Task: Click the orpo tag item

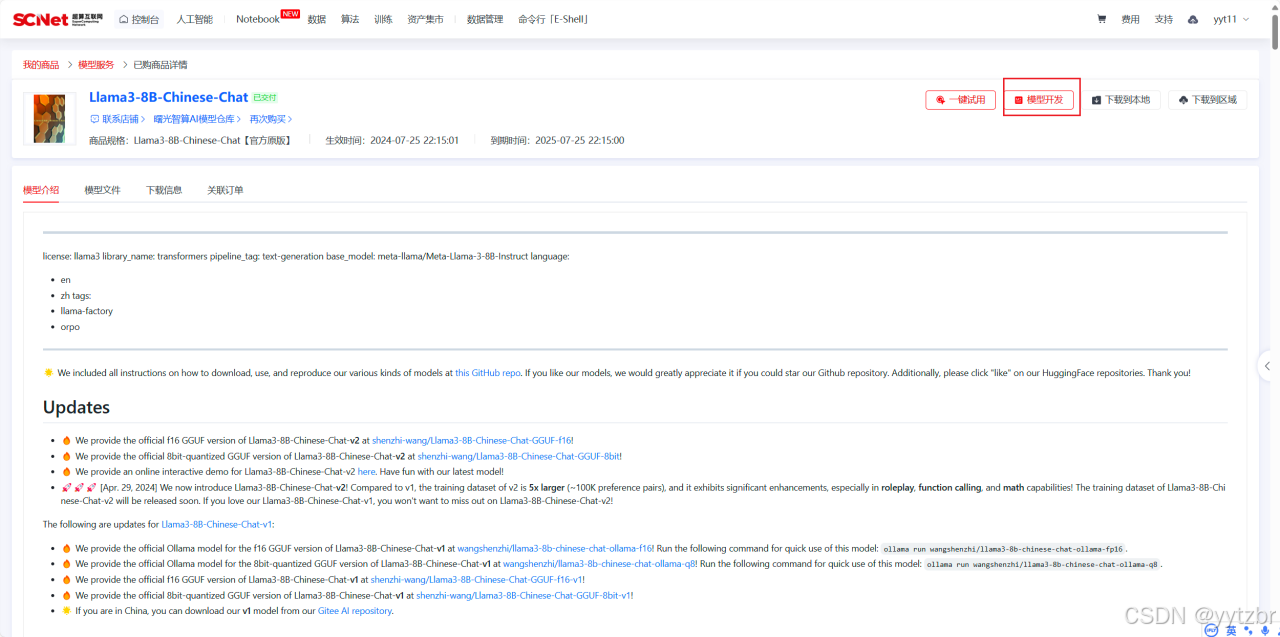Action: [x=70, y=327]
